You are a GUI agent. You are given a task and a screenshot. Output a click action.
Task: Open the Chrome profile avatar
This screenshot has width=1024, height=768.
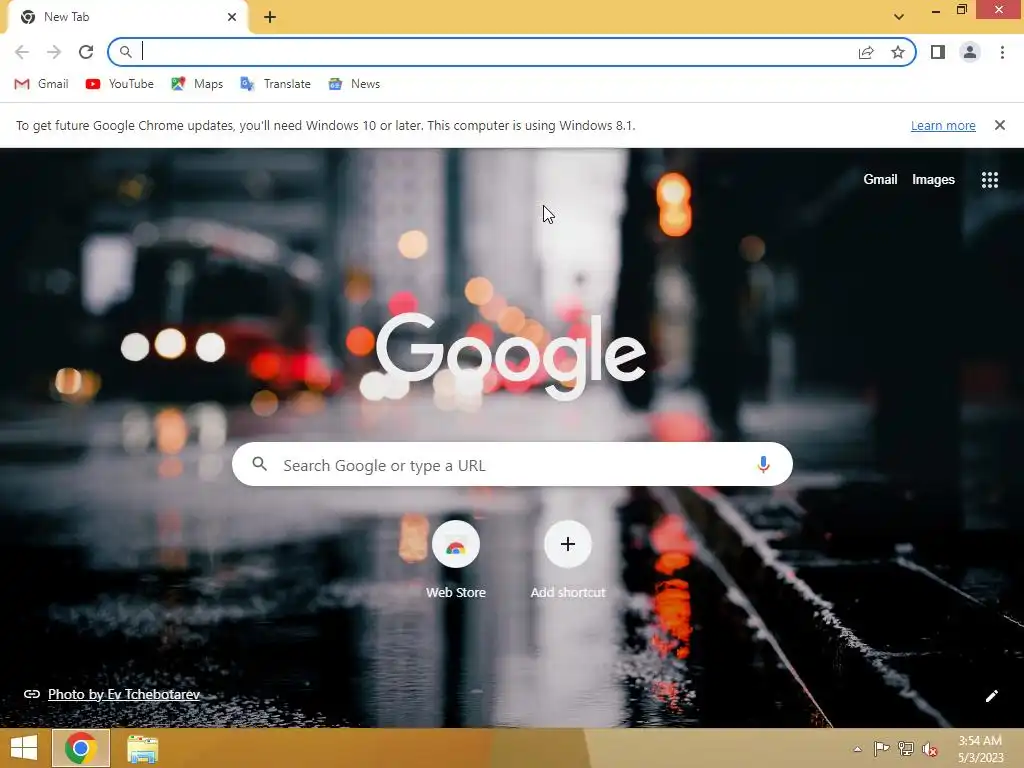pyautogui.click(x=970, y=52)
